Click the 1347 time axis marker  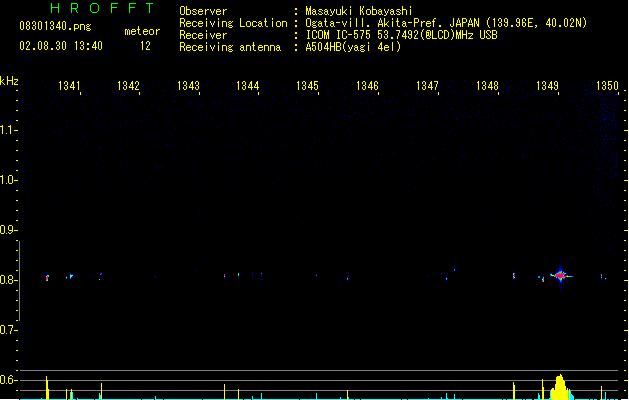click(x=427, y=86)
